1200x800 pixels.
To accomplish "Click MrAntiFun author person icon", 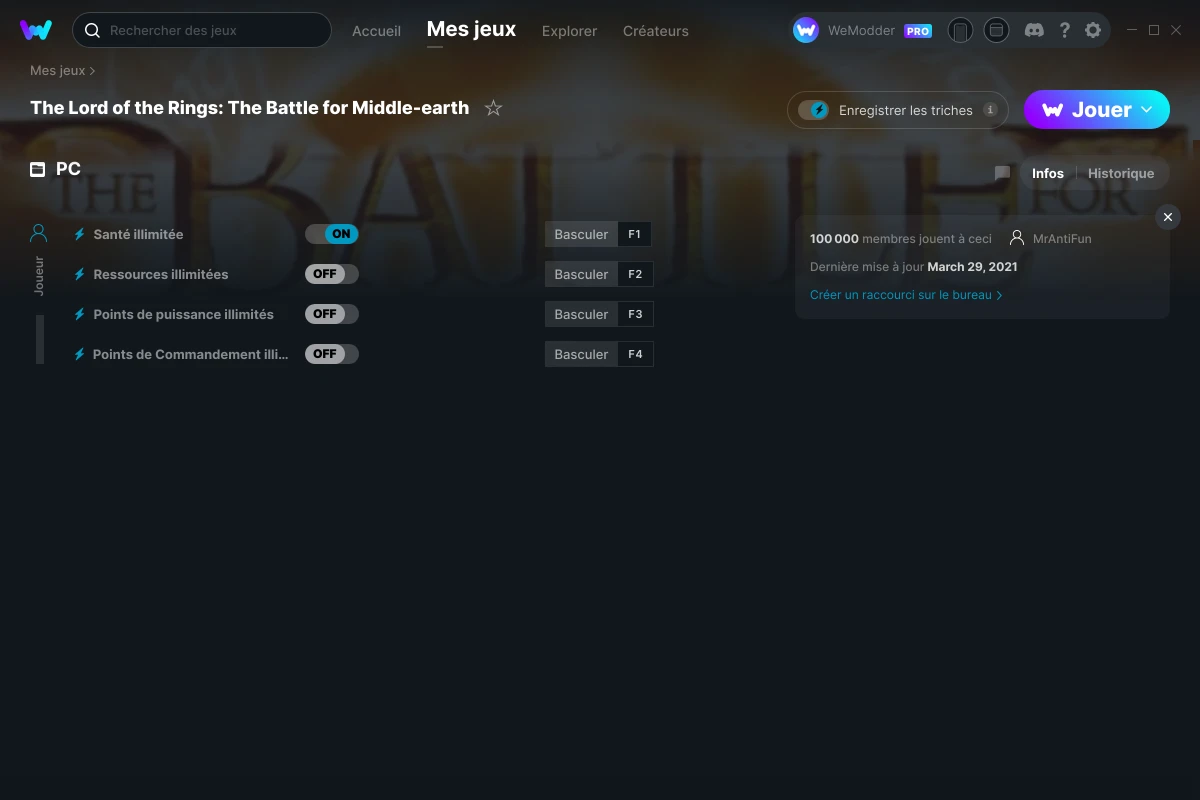I will click(1017, 238).
